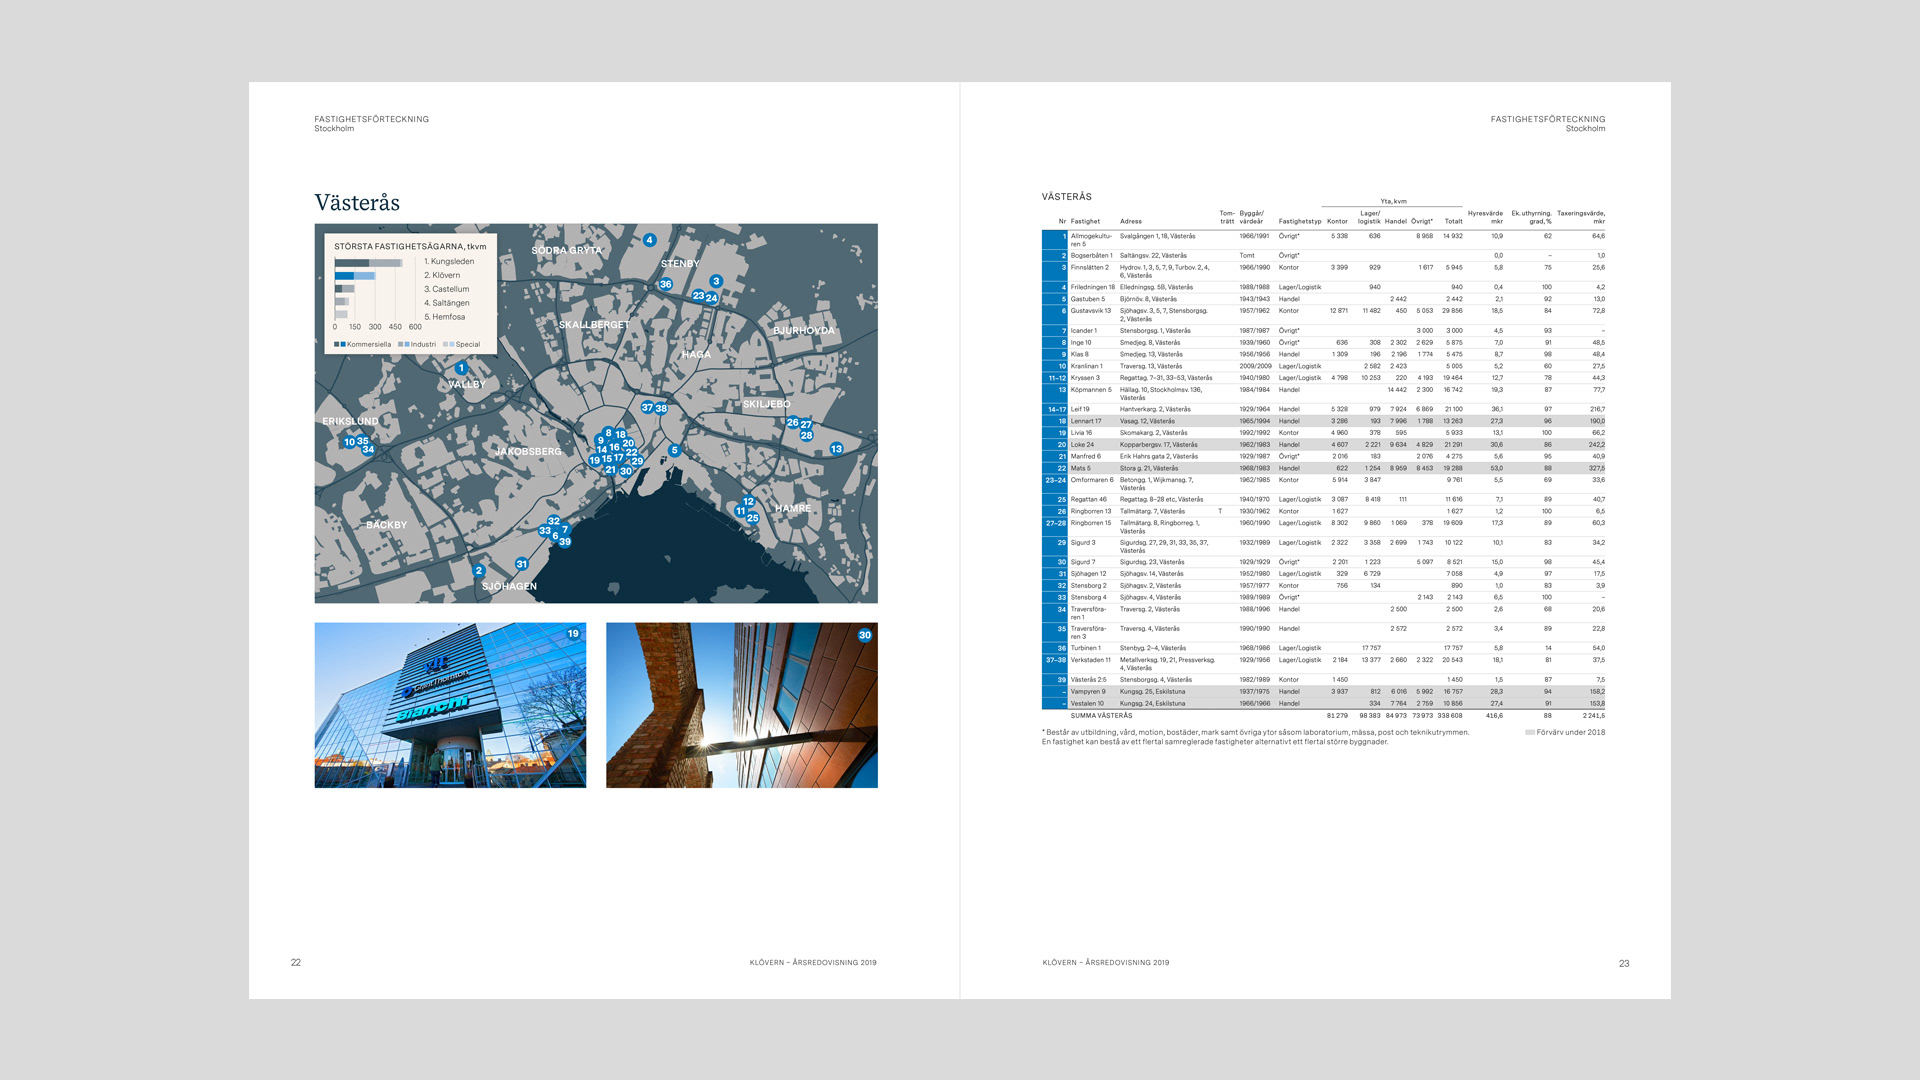This screenshot has height=1080, width=1920.
Task: Click the BJURHOVDA map label
Action: (x=804, y=331)
